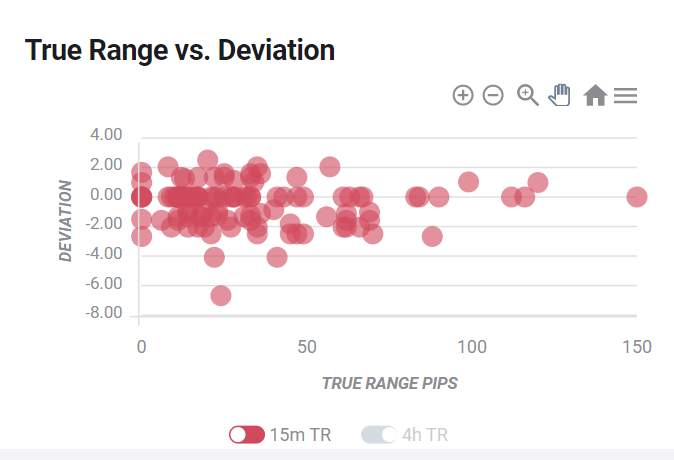Click the 4h TR legend label
This screenshot has width=674, height=460.
(x=425, y=435)
